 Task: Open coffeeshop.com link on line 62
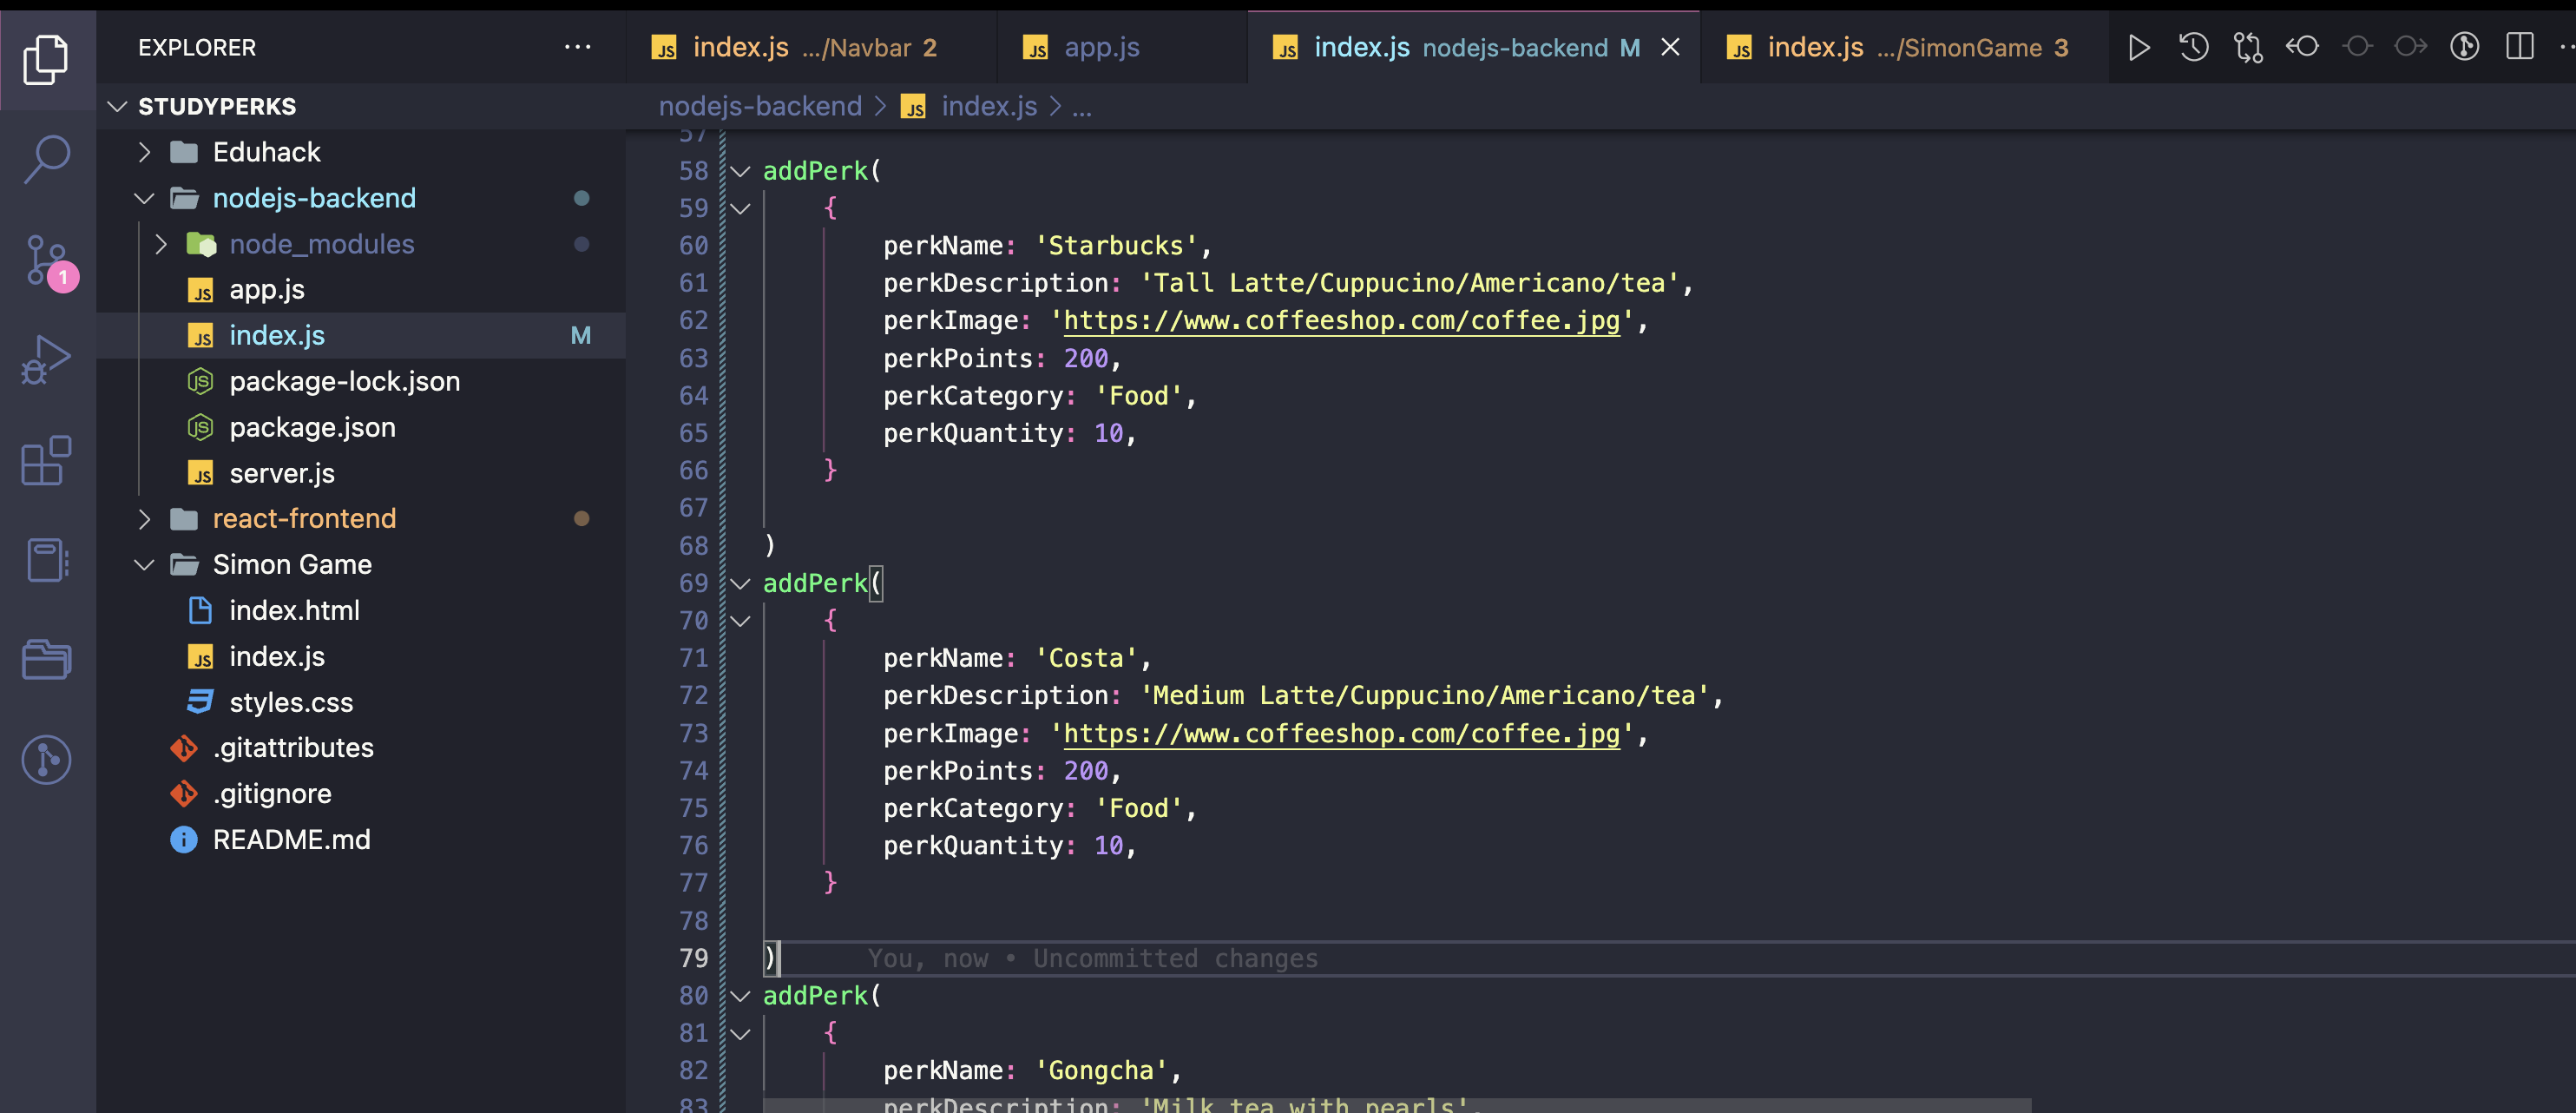(1340, 321)
